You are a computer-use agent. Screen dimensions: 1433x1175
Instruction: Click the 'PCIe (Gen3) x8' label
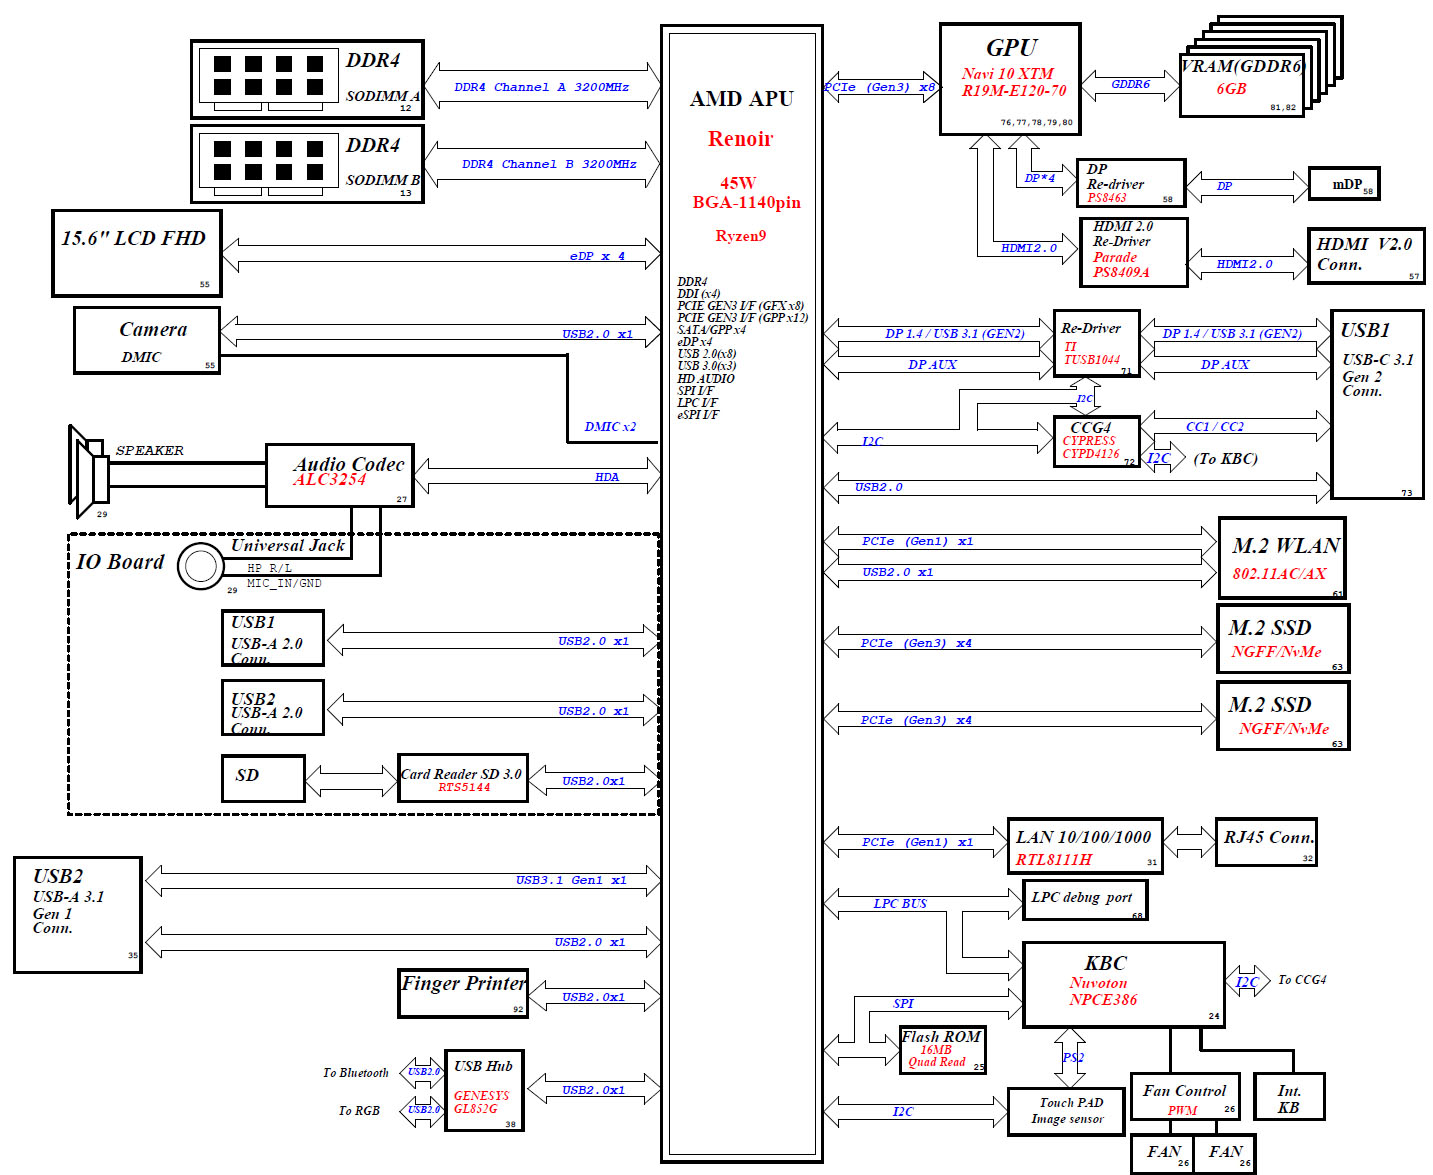tap(880, 87)
